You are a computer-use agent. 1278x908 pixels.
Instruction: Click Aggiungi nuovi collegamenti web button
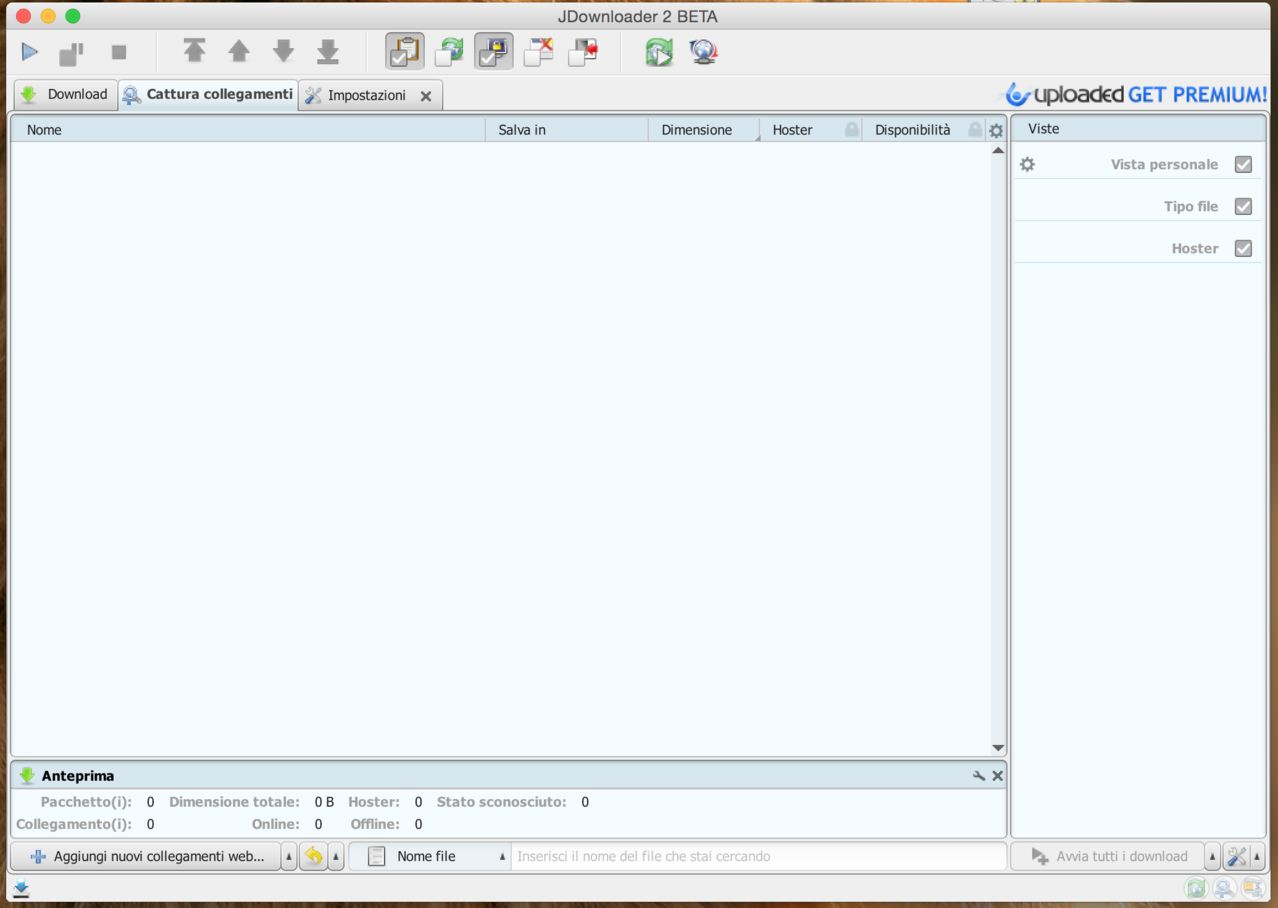click(146, 856)
